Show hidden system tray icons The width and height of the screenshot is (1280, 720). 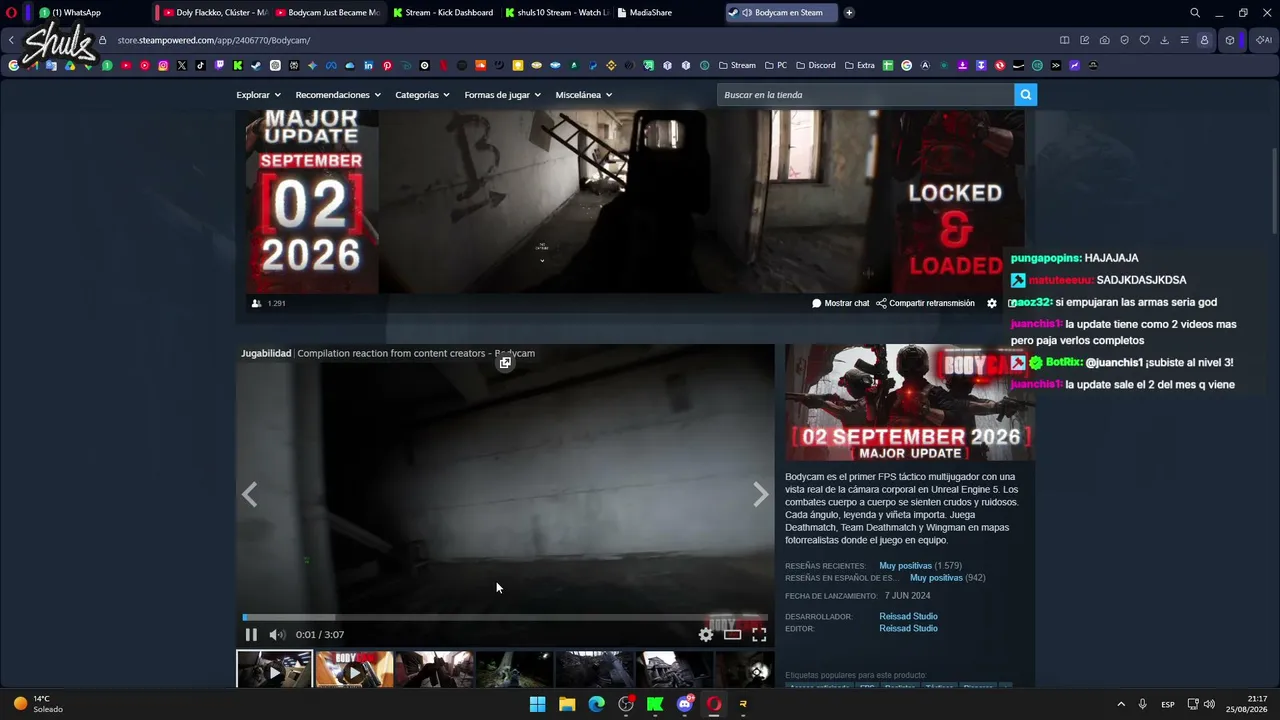1121,704
